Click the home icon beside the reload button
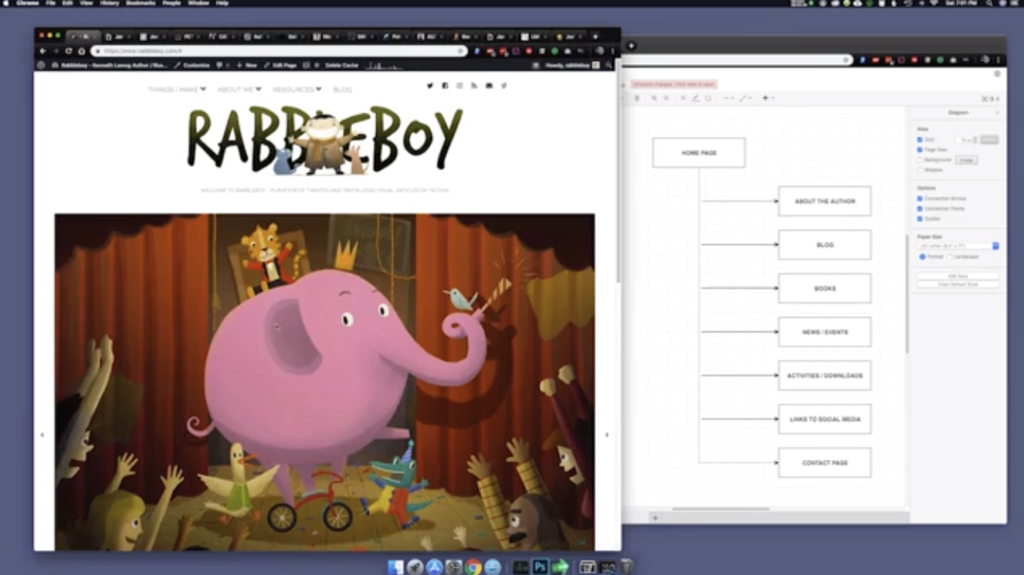 click(82, 51)
